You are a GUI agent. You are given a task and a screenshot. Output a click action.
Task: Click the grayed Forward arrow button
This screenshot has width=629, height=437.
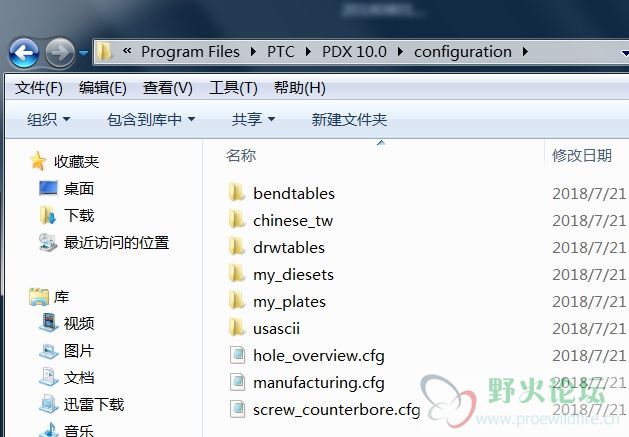coord(60,53)
